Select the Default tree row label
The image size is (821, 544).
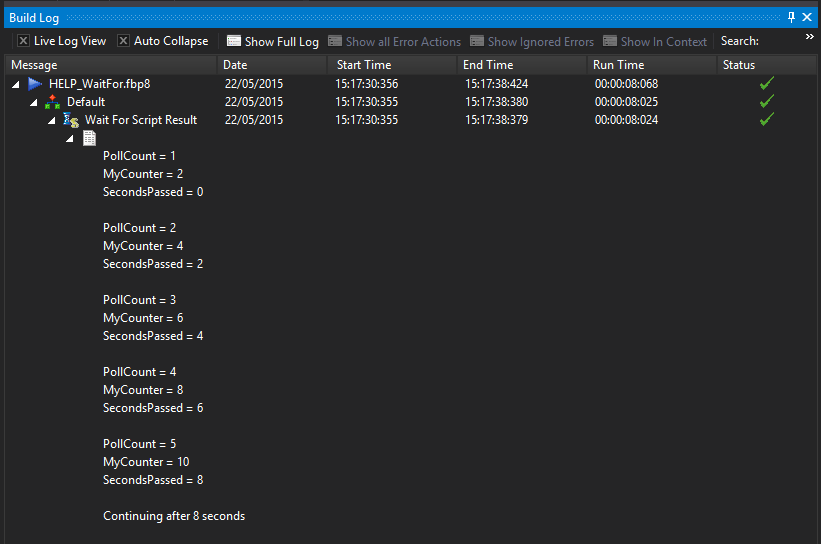point(86,102)
